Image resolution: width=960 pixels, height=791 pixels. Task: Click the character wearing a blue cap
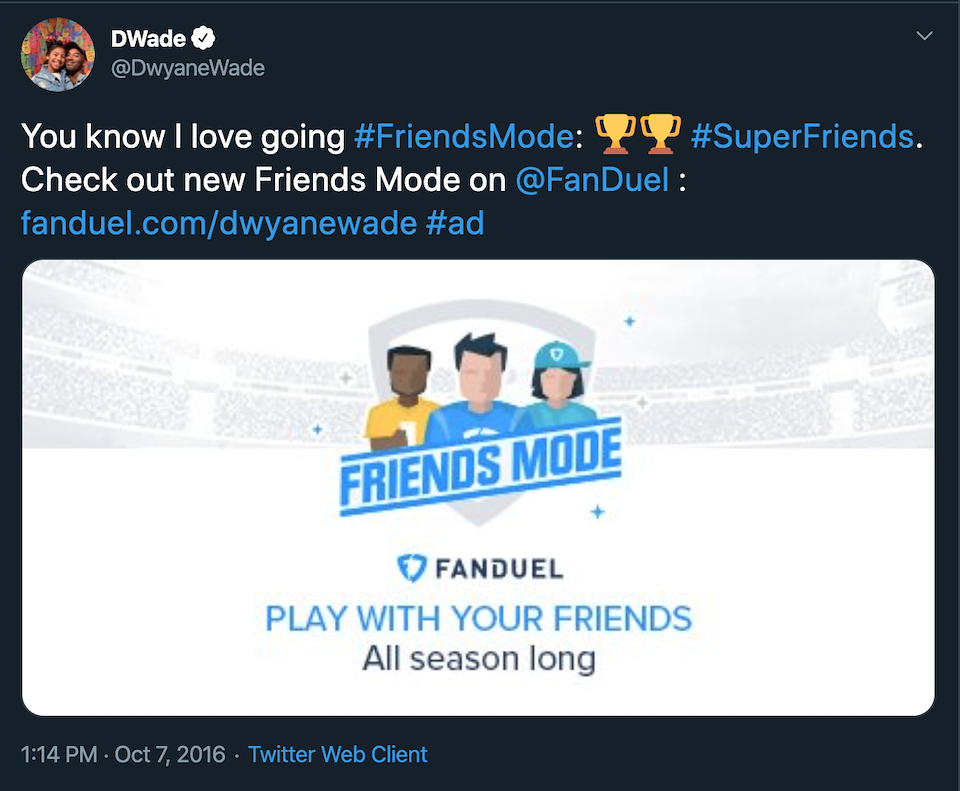point(558,388)
